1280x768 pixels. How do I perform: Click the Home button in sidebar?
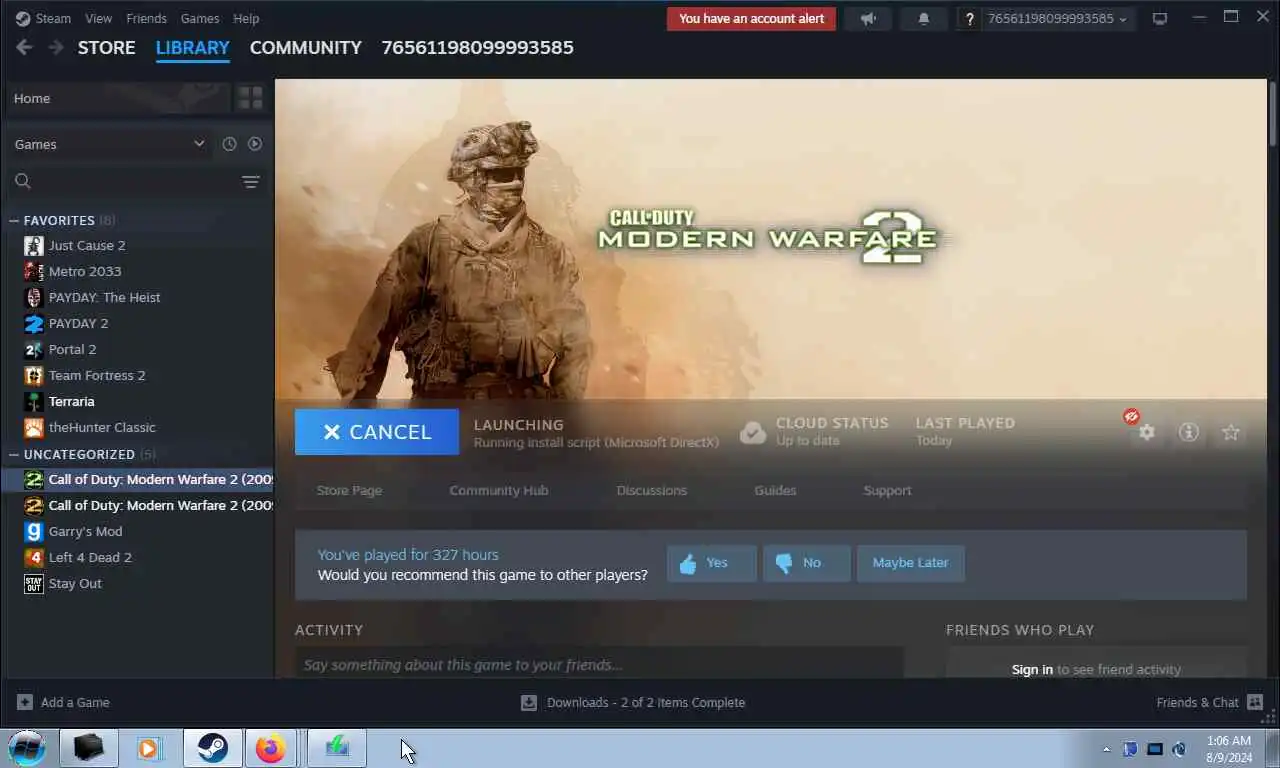[x=117, y=98]
